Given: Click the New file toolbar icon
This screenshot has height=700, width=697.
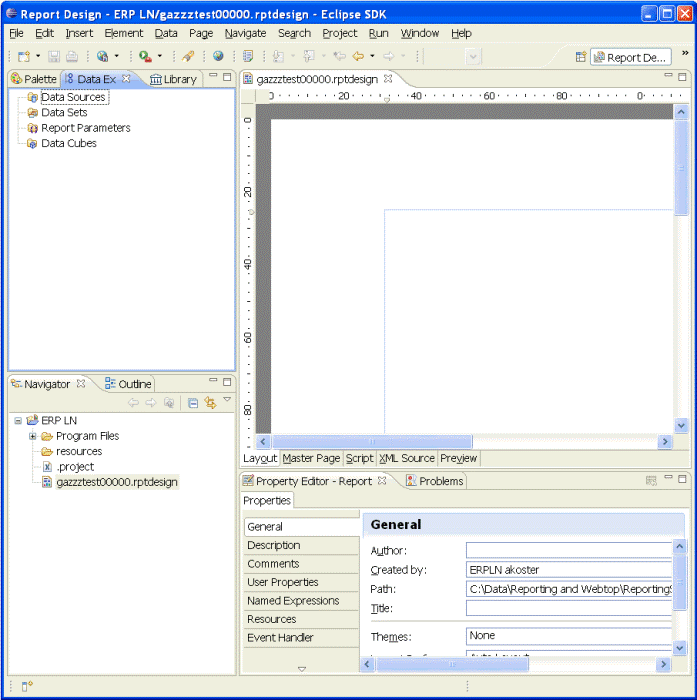Looking at the screenshot, I should coord(24,57).
